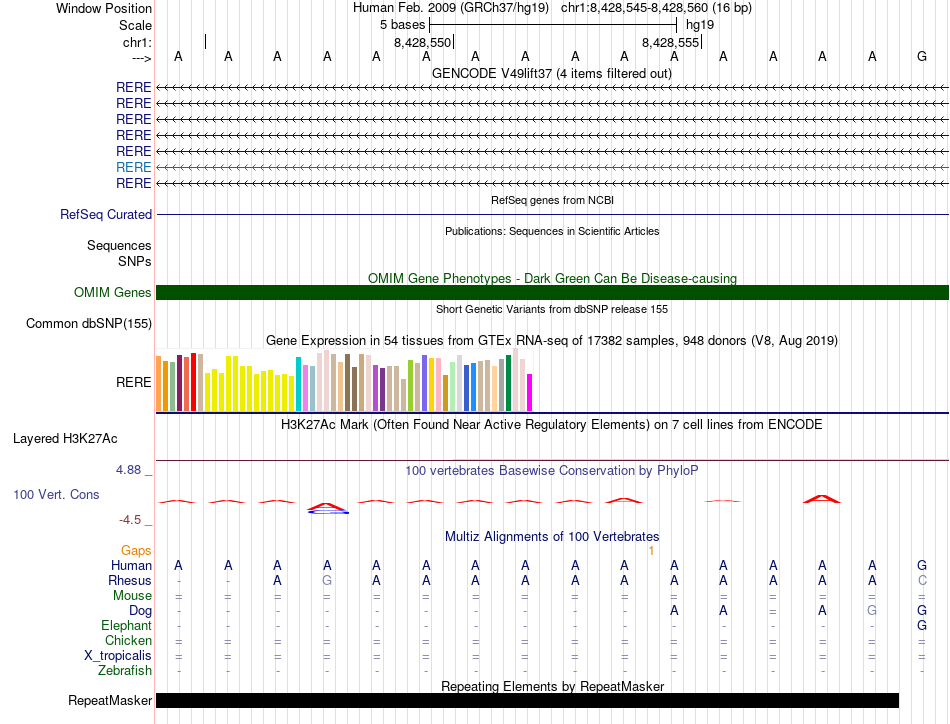Image resolution: width=950 pixels, height=724 pixels.
Task: Open the Multiz Alignments of 100 Vertebrates title
Action: pyautogui.click(x=551, y=537)
